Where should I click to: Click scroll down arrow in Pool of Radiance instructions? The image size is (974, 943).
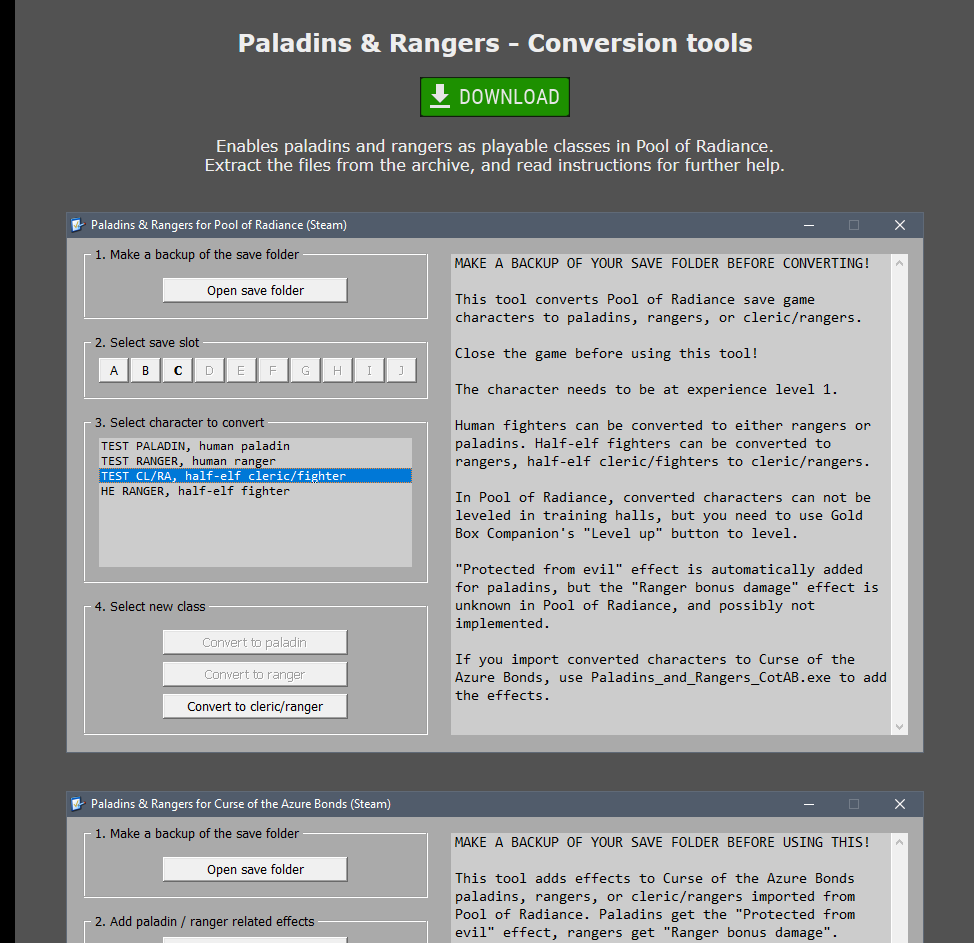pyautogui.click(x=899, y=726)
